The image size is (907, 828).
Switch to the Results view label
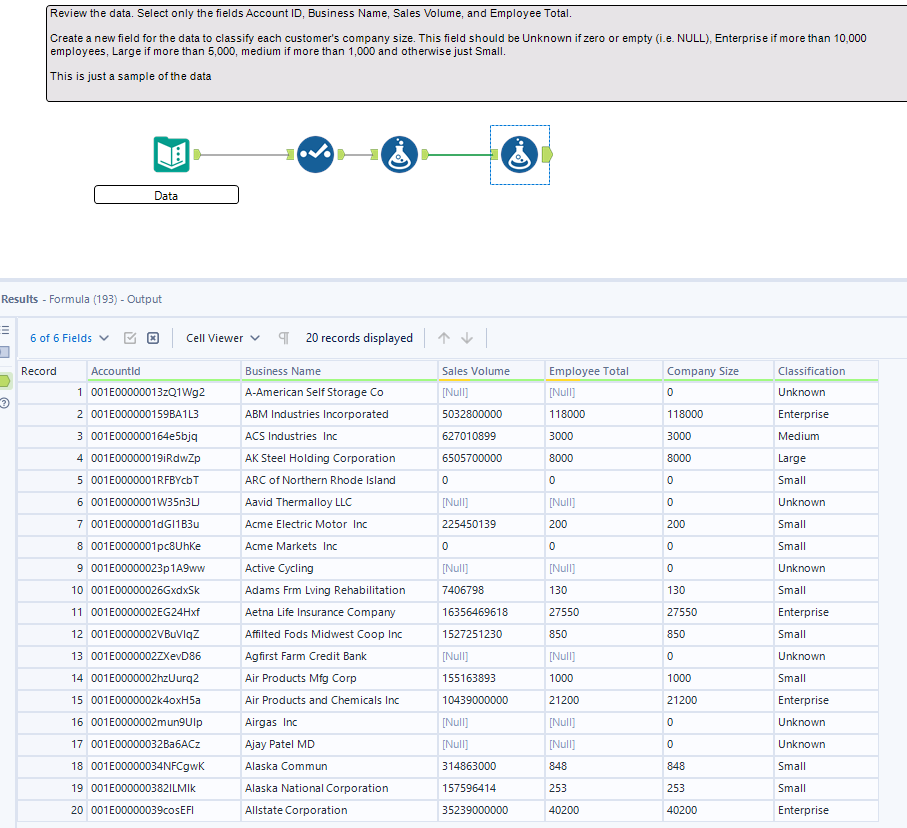pos(24,299)
